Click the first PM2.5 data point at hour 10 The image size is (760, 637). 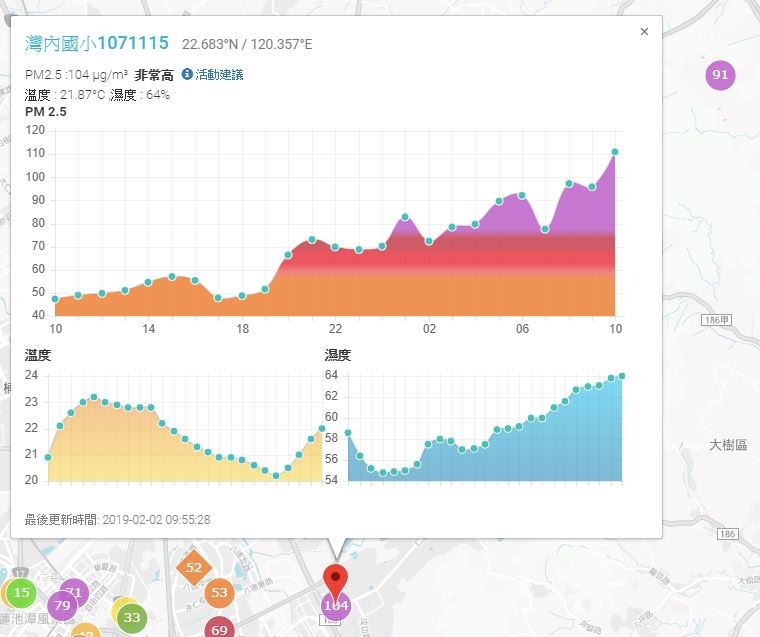click(x=55, y=299)
